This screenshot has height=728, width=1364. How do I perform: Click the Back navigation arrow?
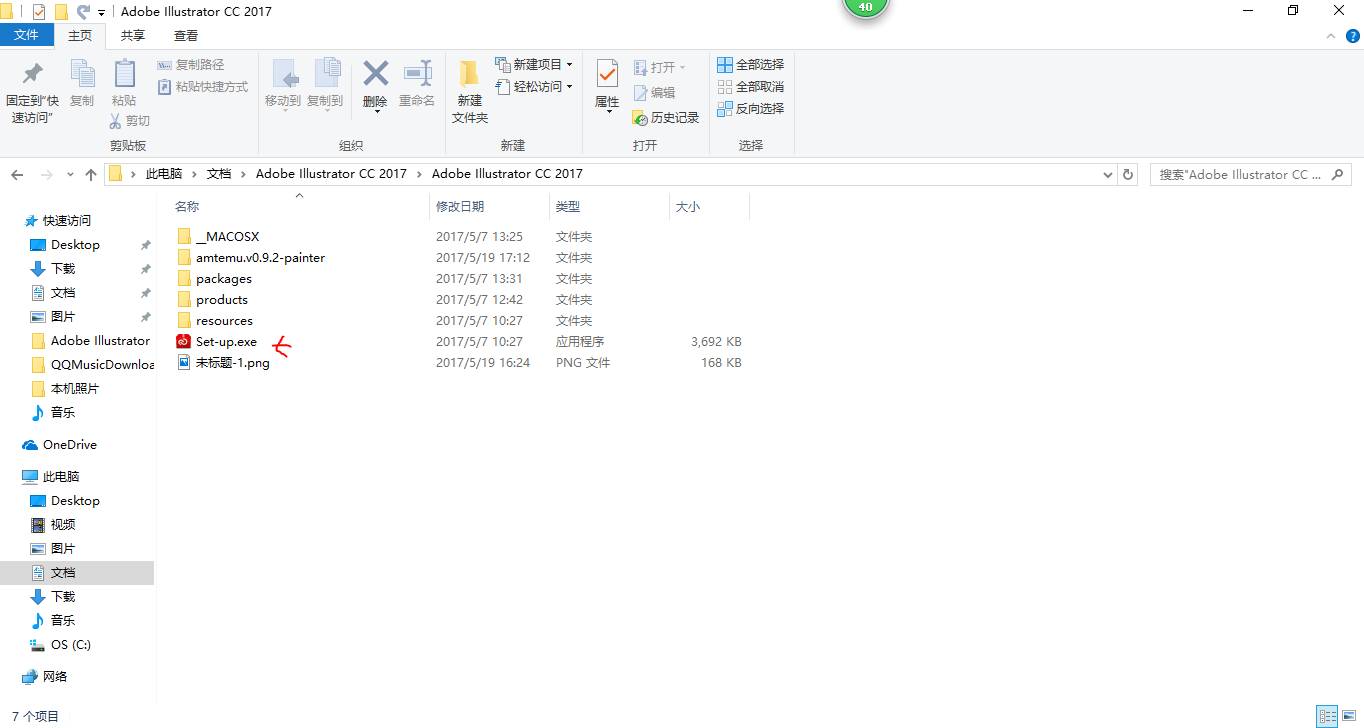17,174
